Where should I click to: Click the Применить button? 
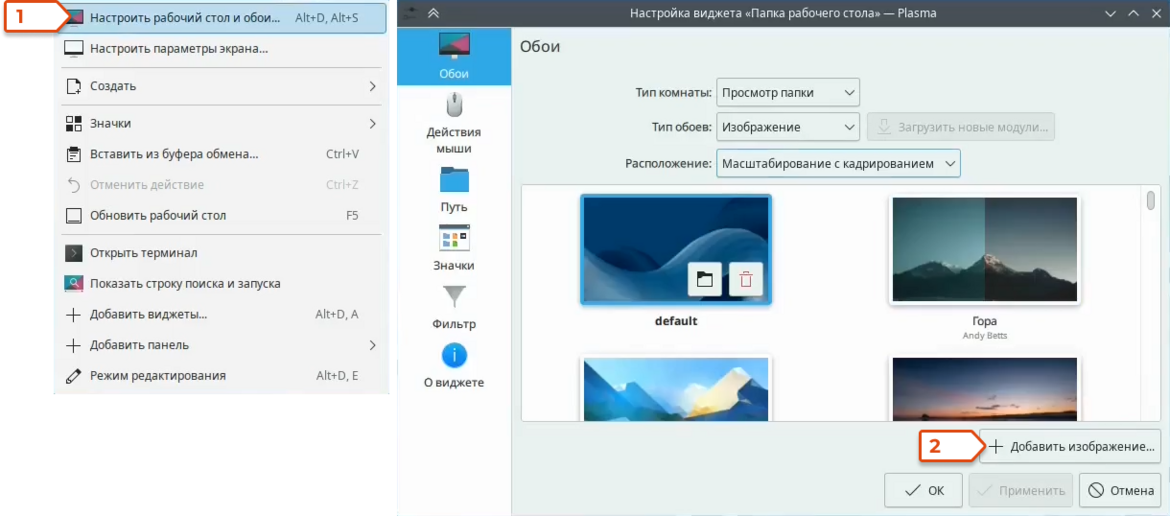(x=1021, y=491)
